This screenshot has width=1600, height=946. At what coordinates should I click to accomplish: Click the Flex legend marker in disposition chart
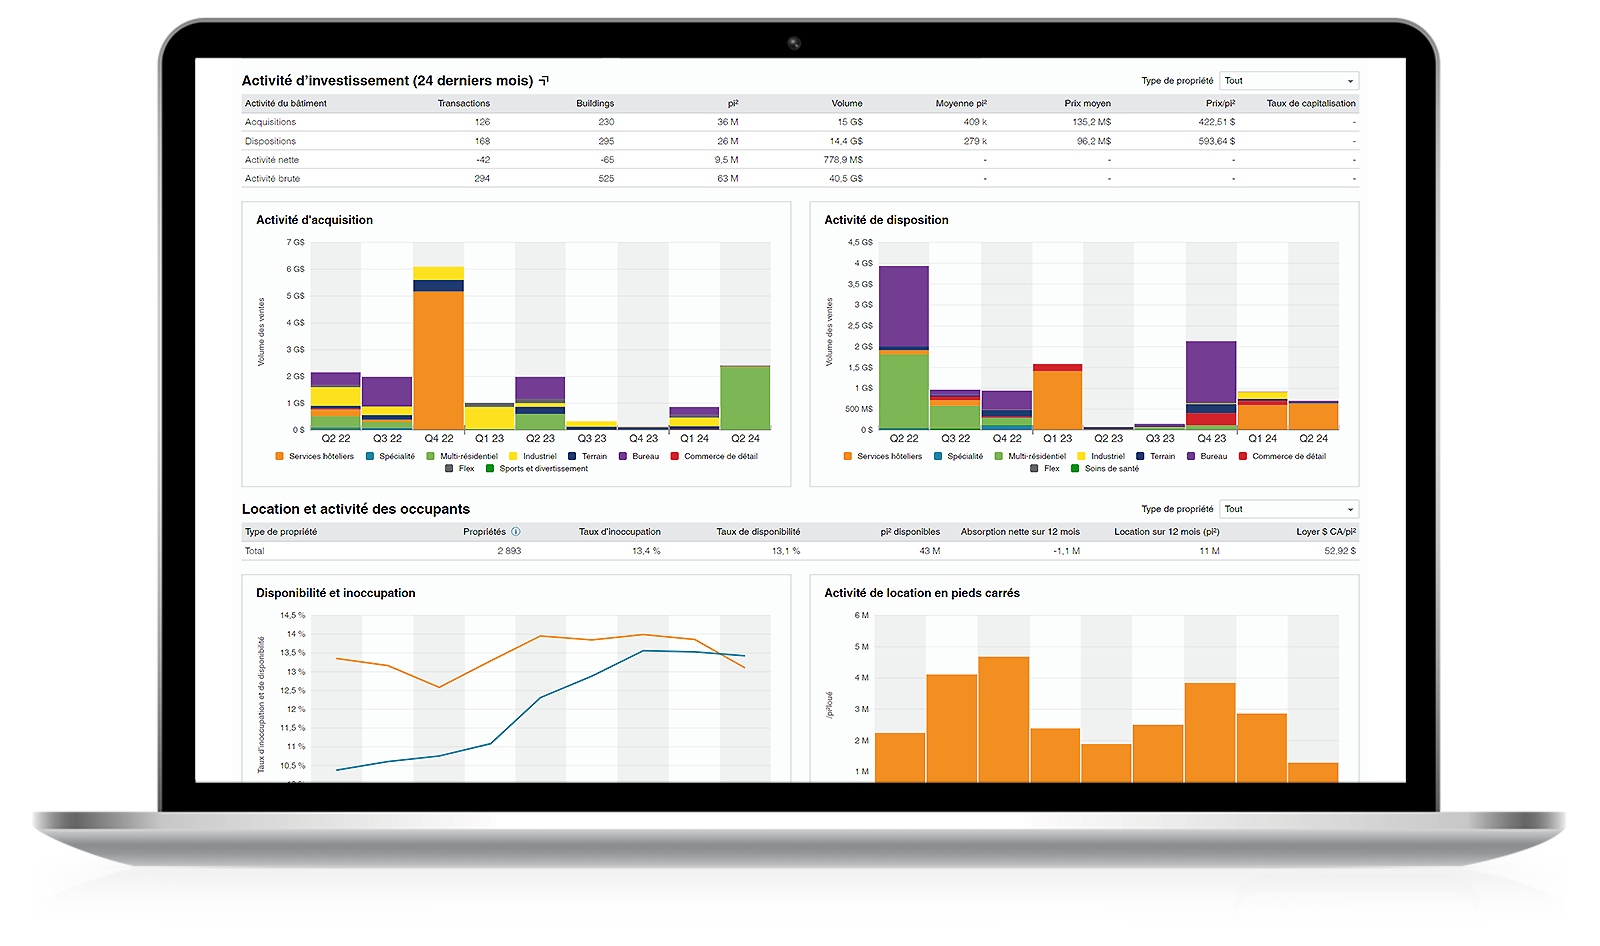(x=1034, y=468)
